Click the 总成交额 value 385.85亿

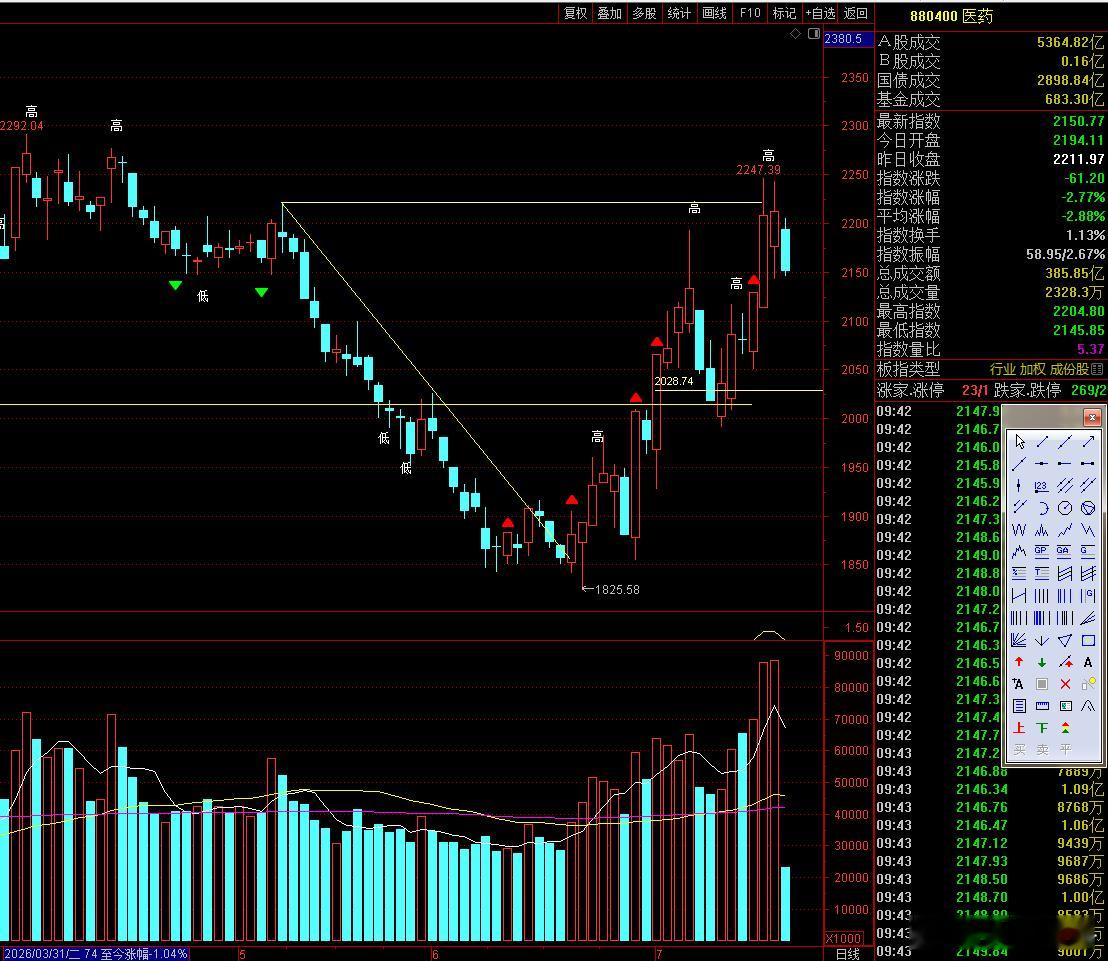tap(1074, 273)
